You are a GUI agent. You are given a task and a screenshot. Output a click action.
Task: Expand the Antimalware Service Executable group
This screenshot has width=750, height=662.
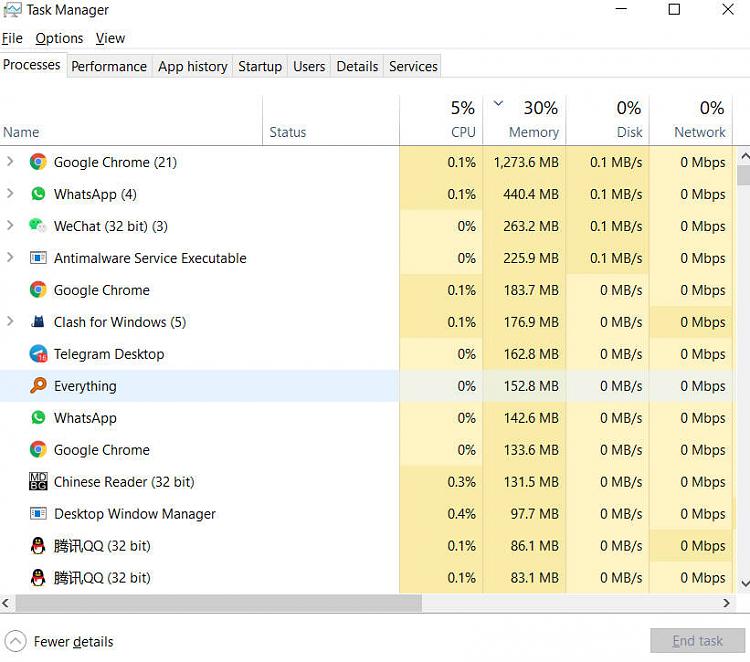(10, 257)
